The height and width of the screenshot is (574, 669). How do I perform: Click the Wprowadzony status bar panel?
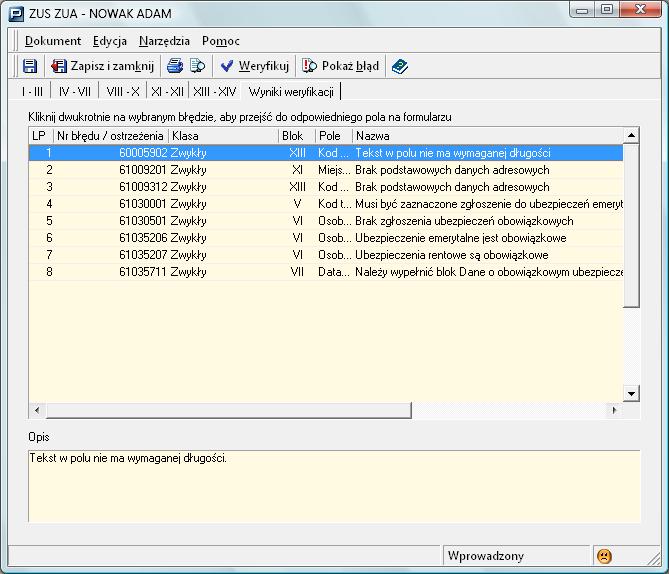click(516, 556)
